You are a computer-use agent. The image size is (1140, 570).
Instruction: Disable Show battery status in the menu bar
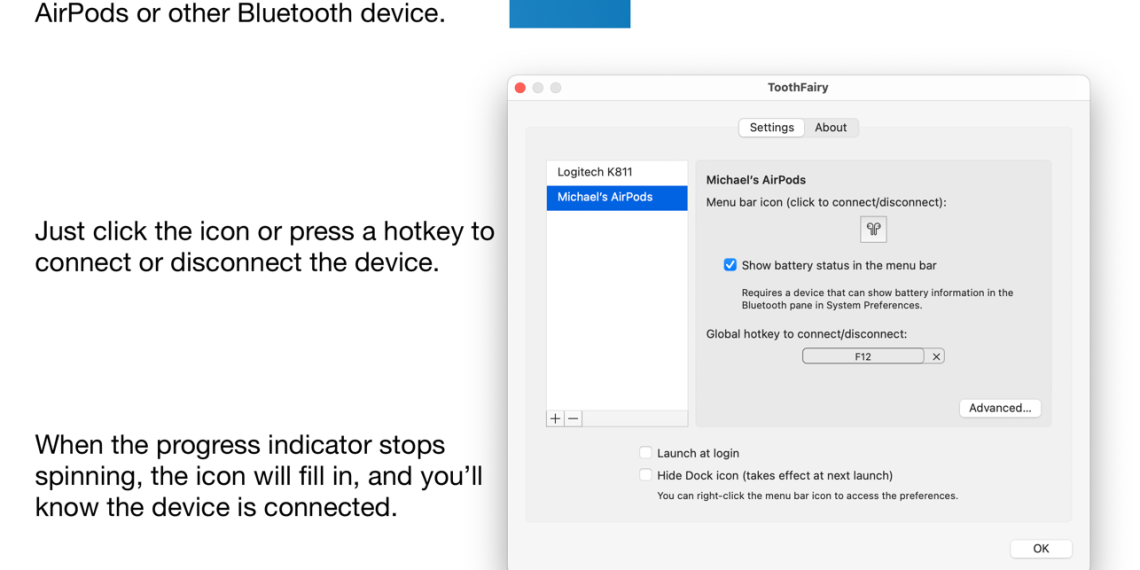730,265
